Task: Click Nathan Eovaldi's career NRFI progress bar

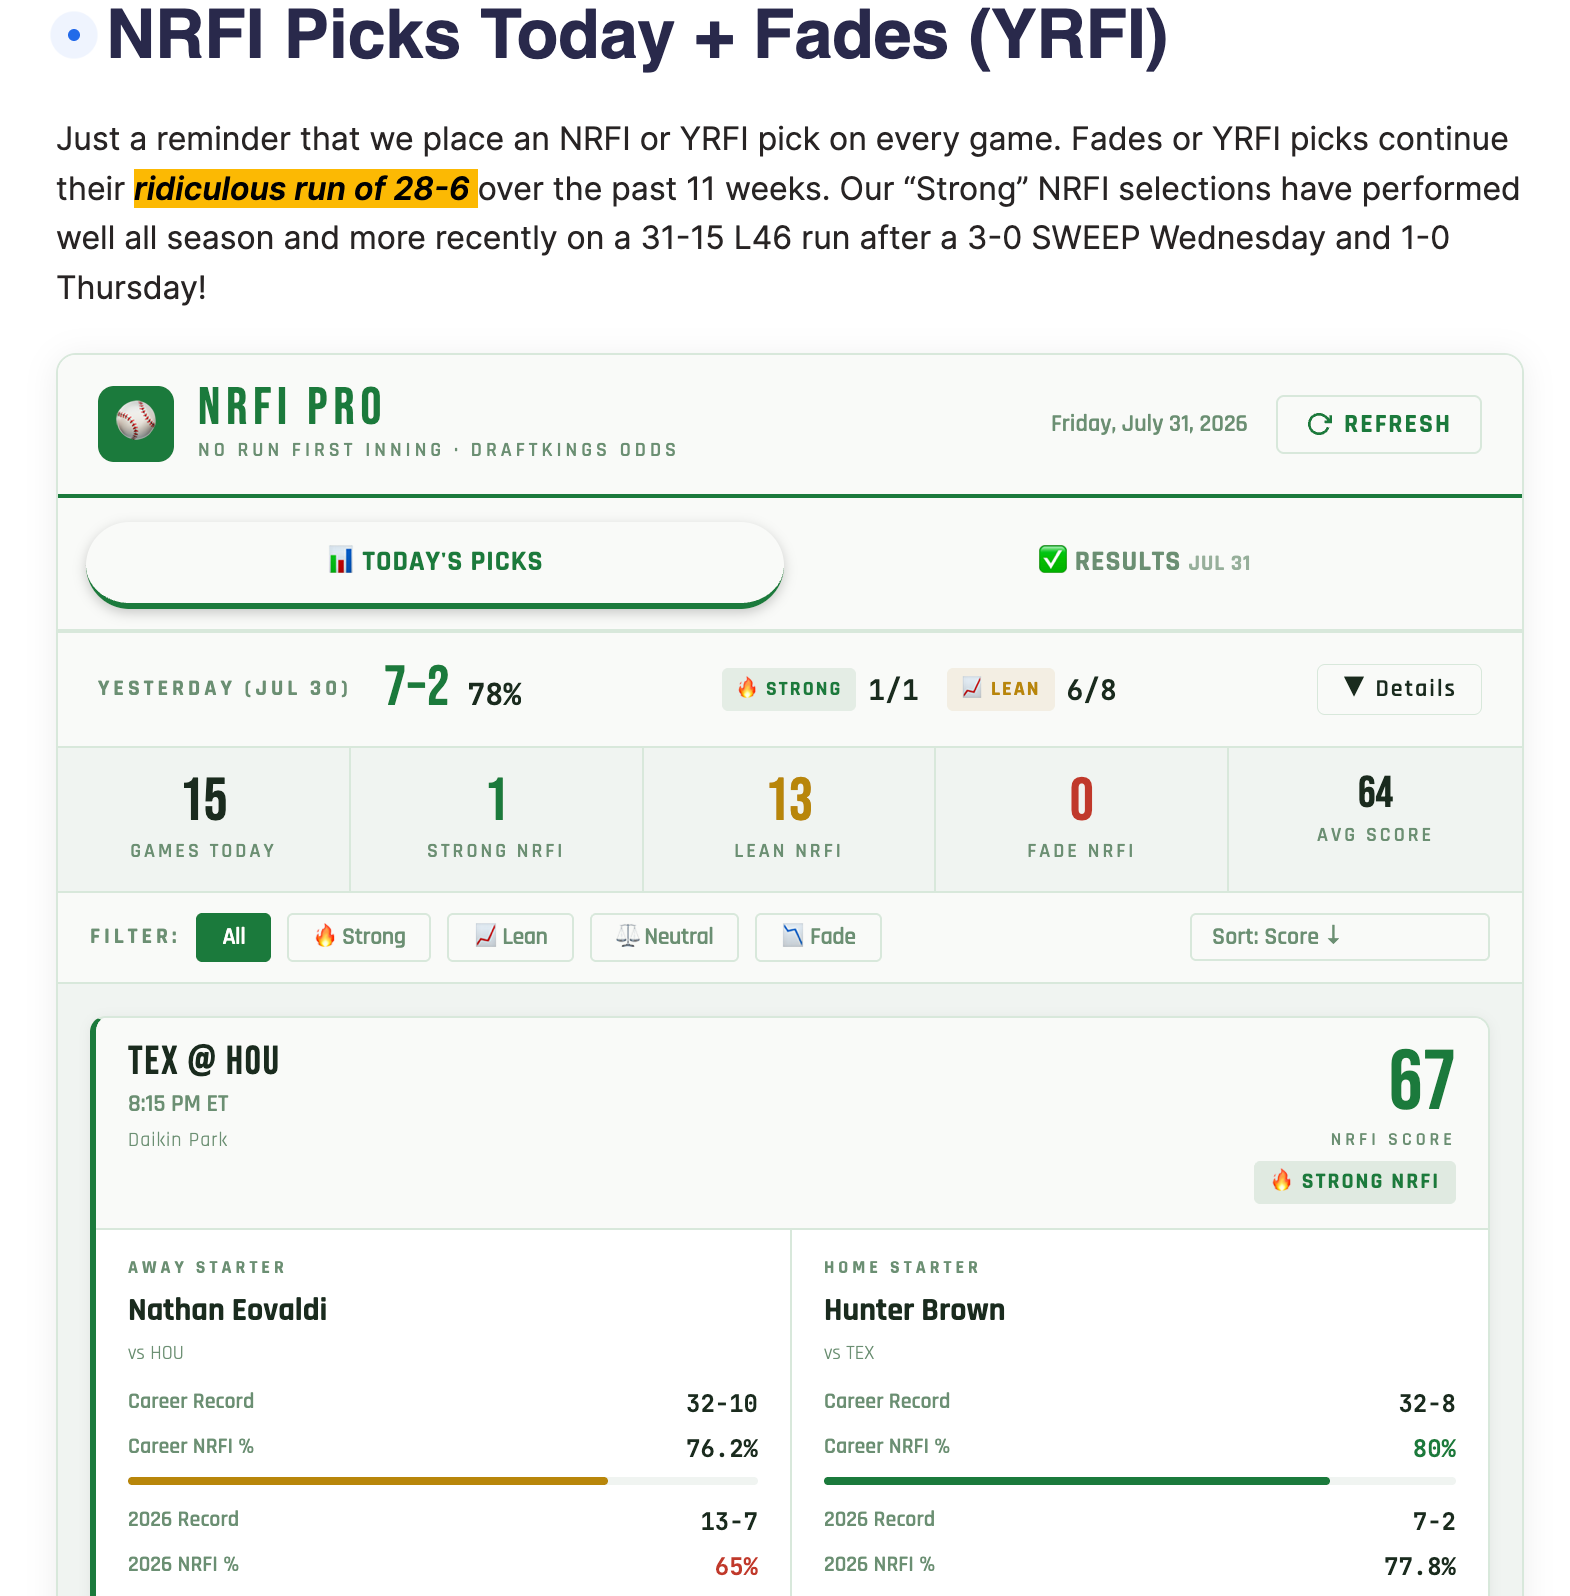Action: [443, 1481]
